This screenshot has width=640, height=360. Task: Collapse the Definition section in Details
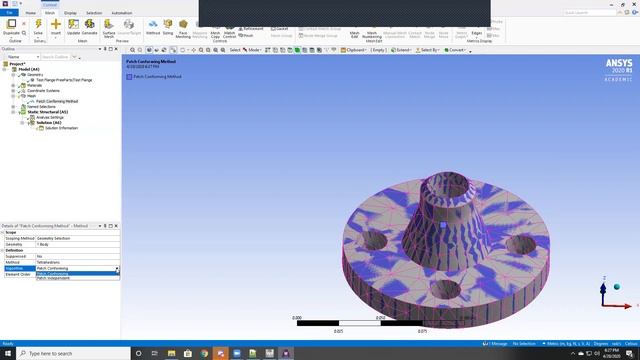click(x=2, y=250)
